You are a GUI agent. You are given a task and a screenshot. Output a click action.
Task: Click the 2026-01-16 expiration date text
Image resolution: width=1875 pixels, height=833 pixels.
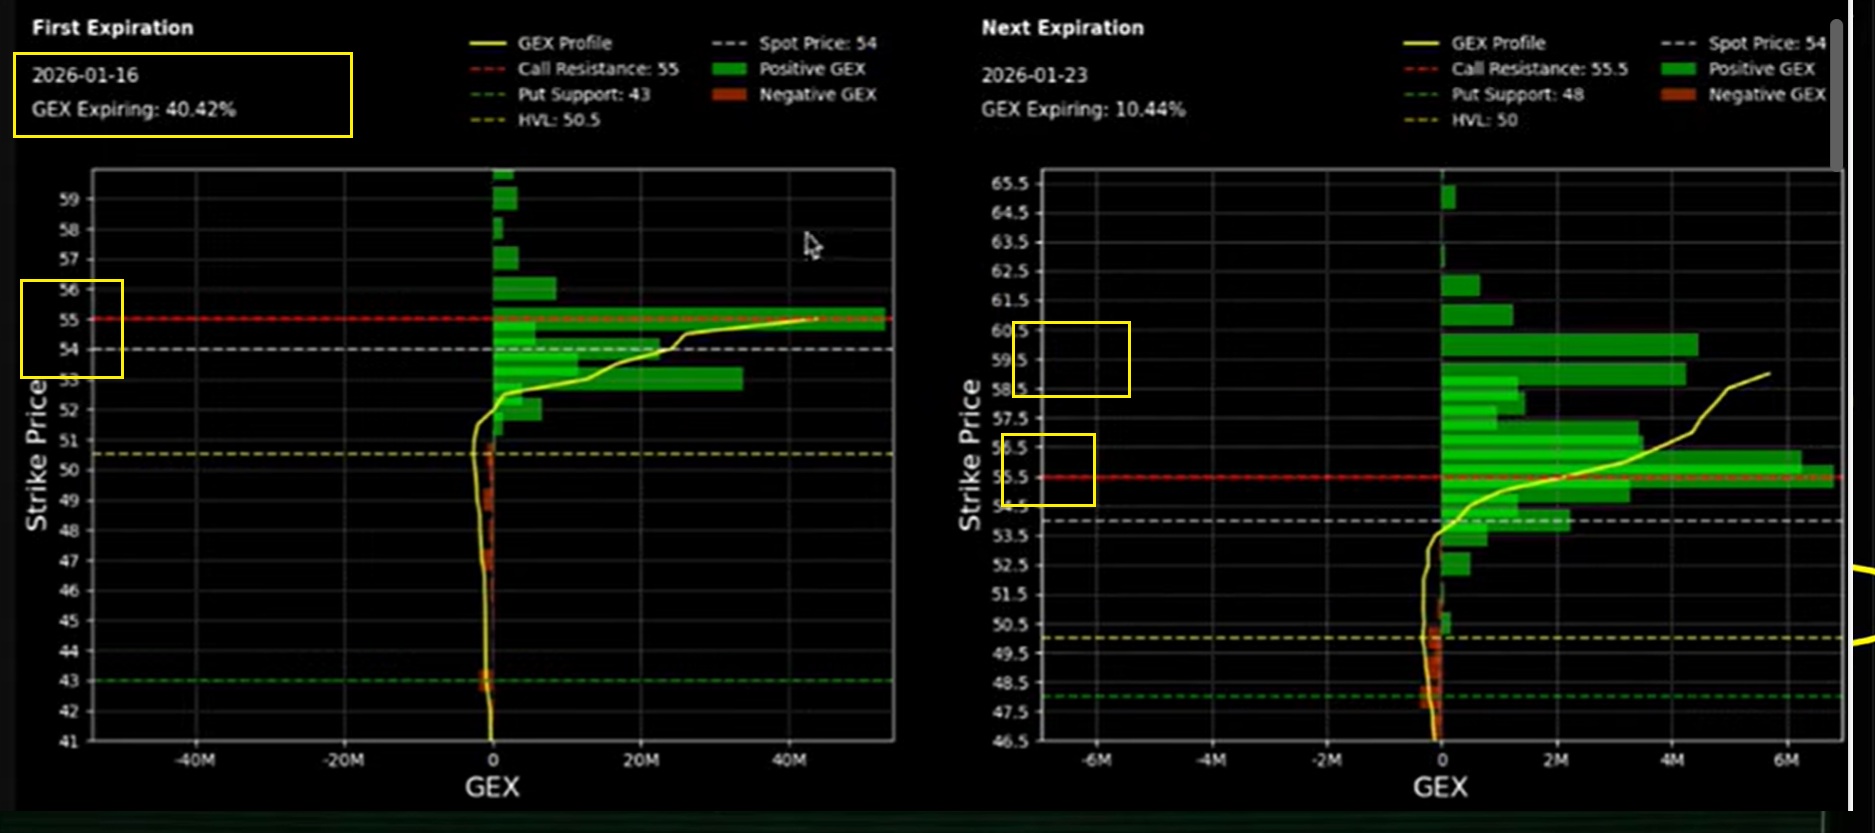85,75
